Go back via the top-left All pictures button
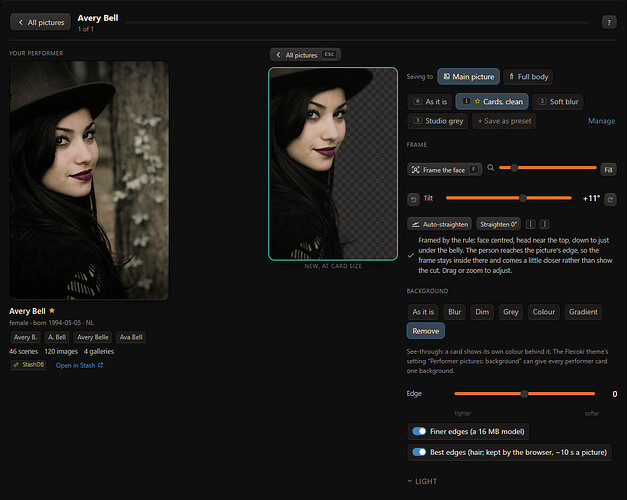Image resolution: width=627 pixels, height=500 pixels. pyautogui.click(x=40, y=22)
